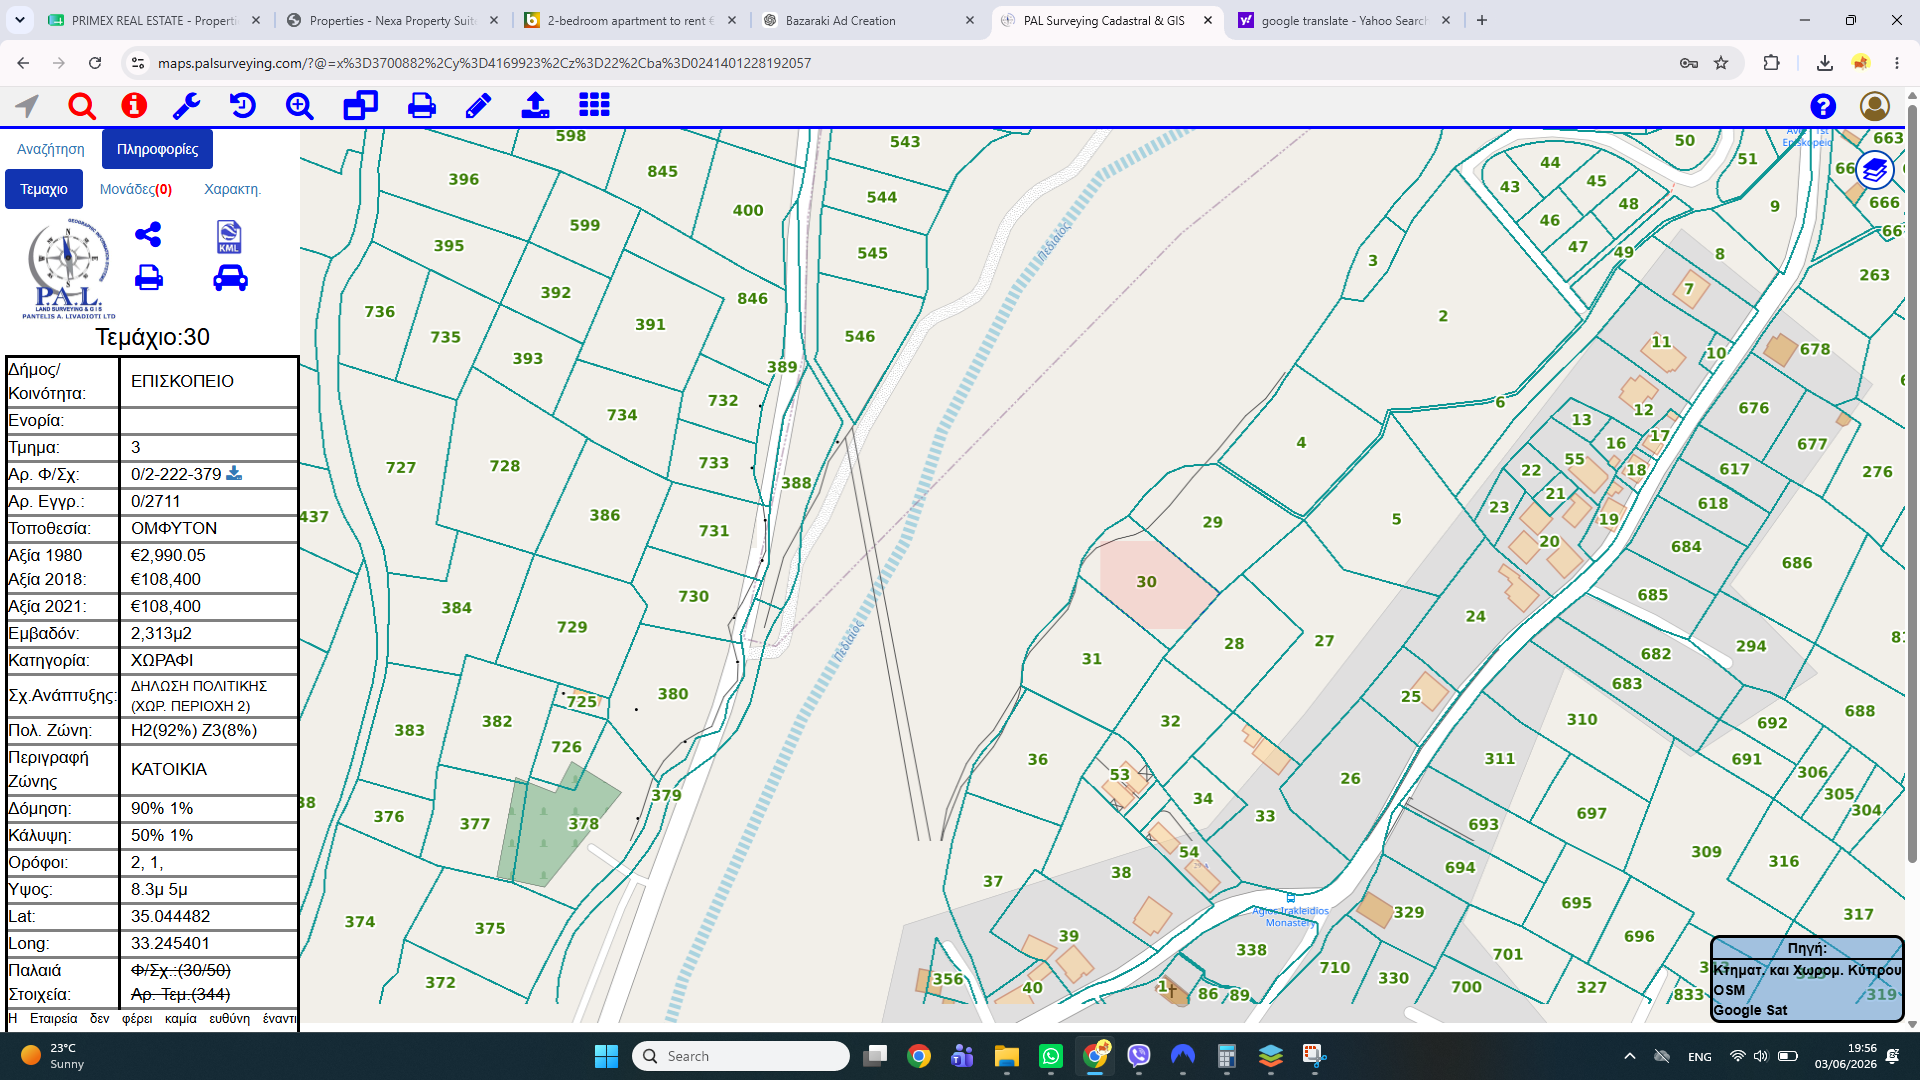Click the ENG language indicator
The height and width of the screenshot is (1080, 1920).
click(x=1700, y=1056)
